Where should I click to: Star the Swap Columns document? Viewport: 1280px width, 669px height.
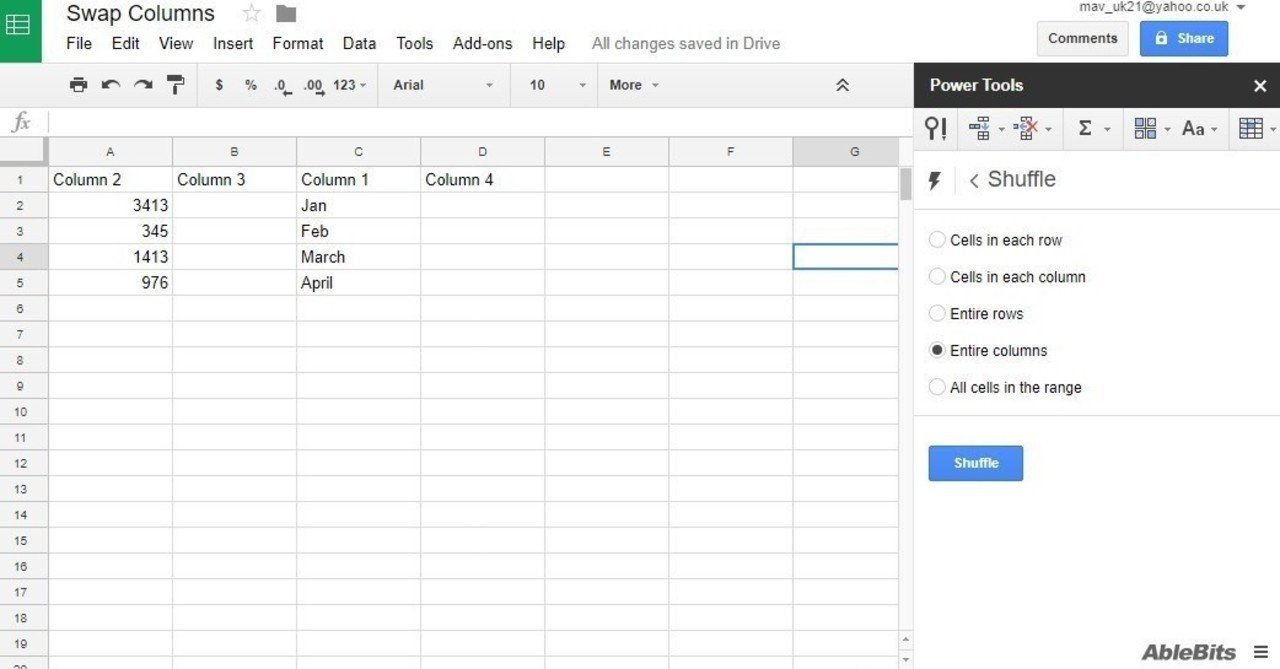click(x=252, y=13)
